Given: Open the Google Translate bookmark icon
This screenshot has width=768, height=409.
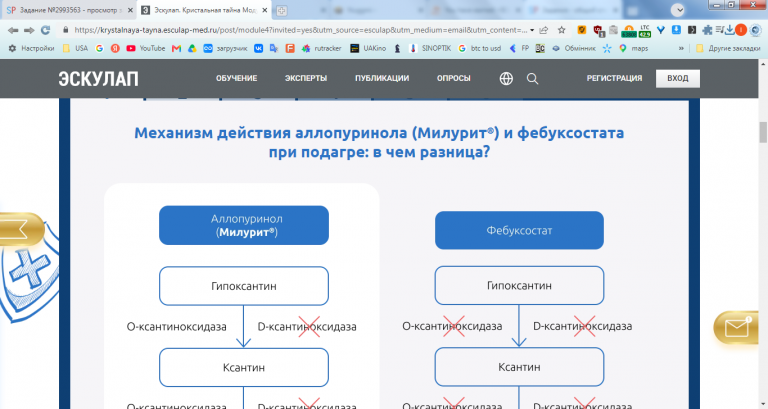Looking at the screenshot, I should coord(274,48).
